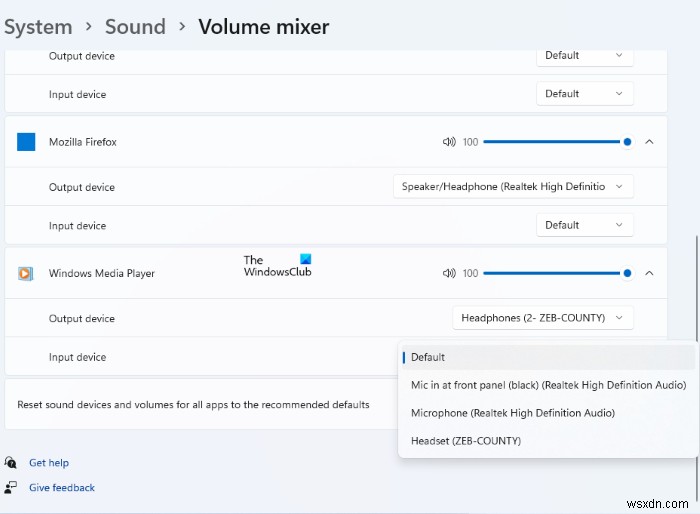
Task: Click the Mozilla Firefox volume slider
Action: [x=557, y=142]
